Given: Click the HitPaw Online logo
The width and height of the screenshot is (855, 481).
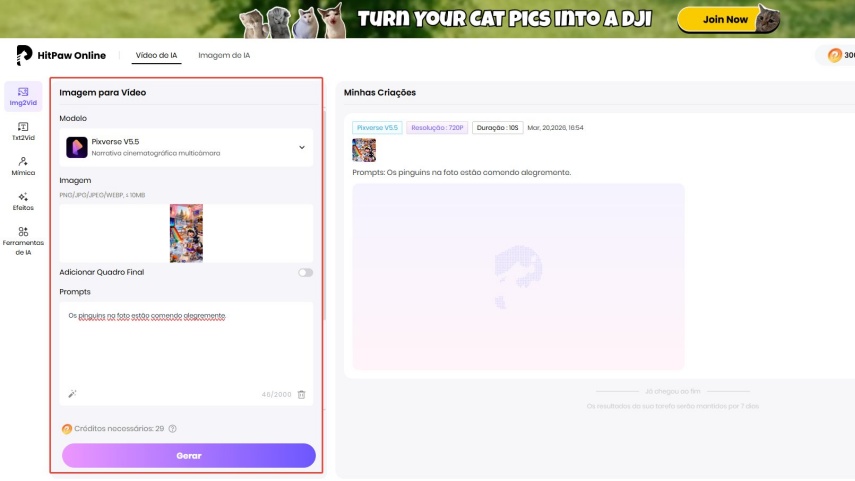Looking at the screenshot, I should pyautogui.click(x=61, y=55).
